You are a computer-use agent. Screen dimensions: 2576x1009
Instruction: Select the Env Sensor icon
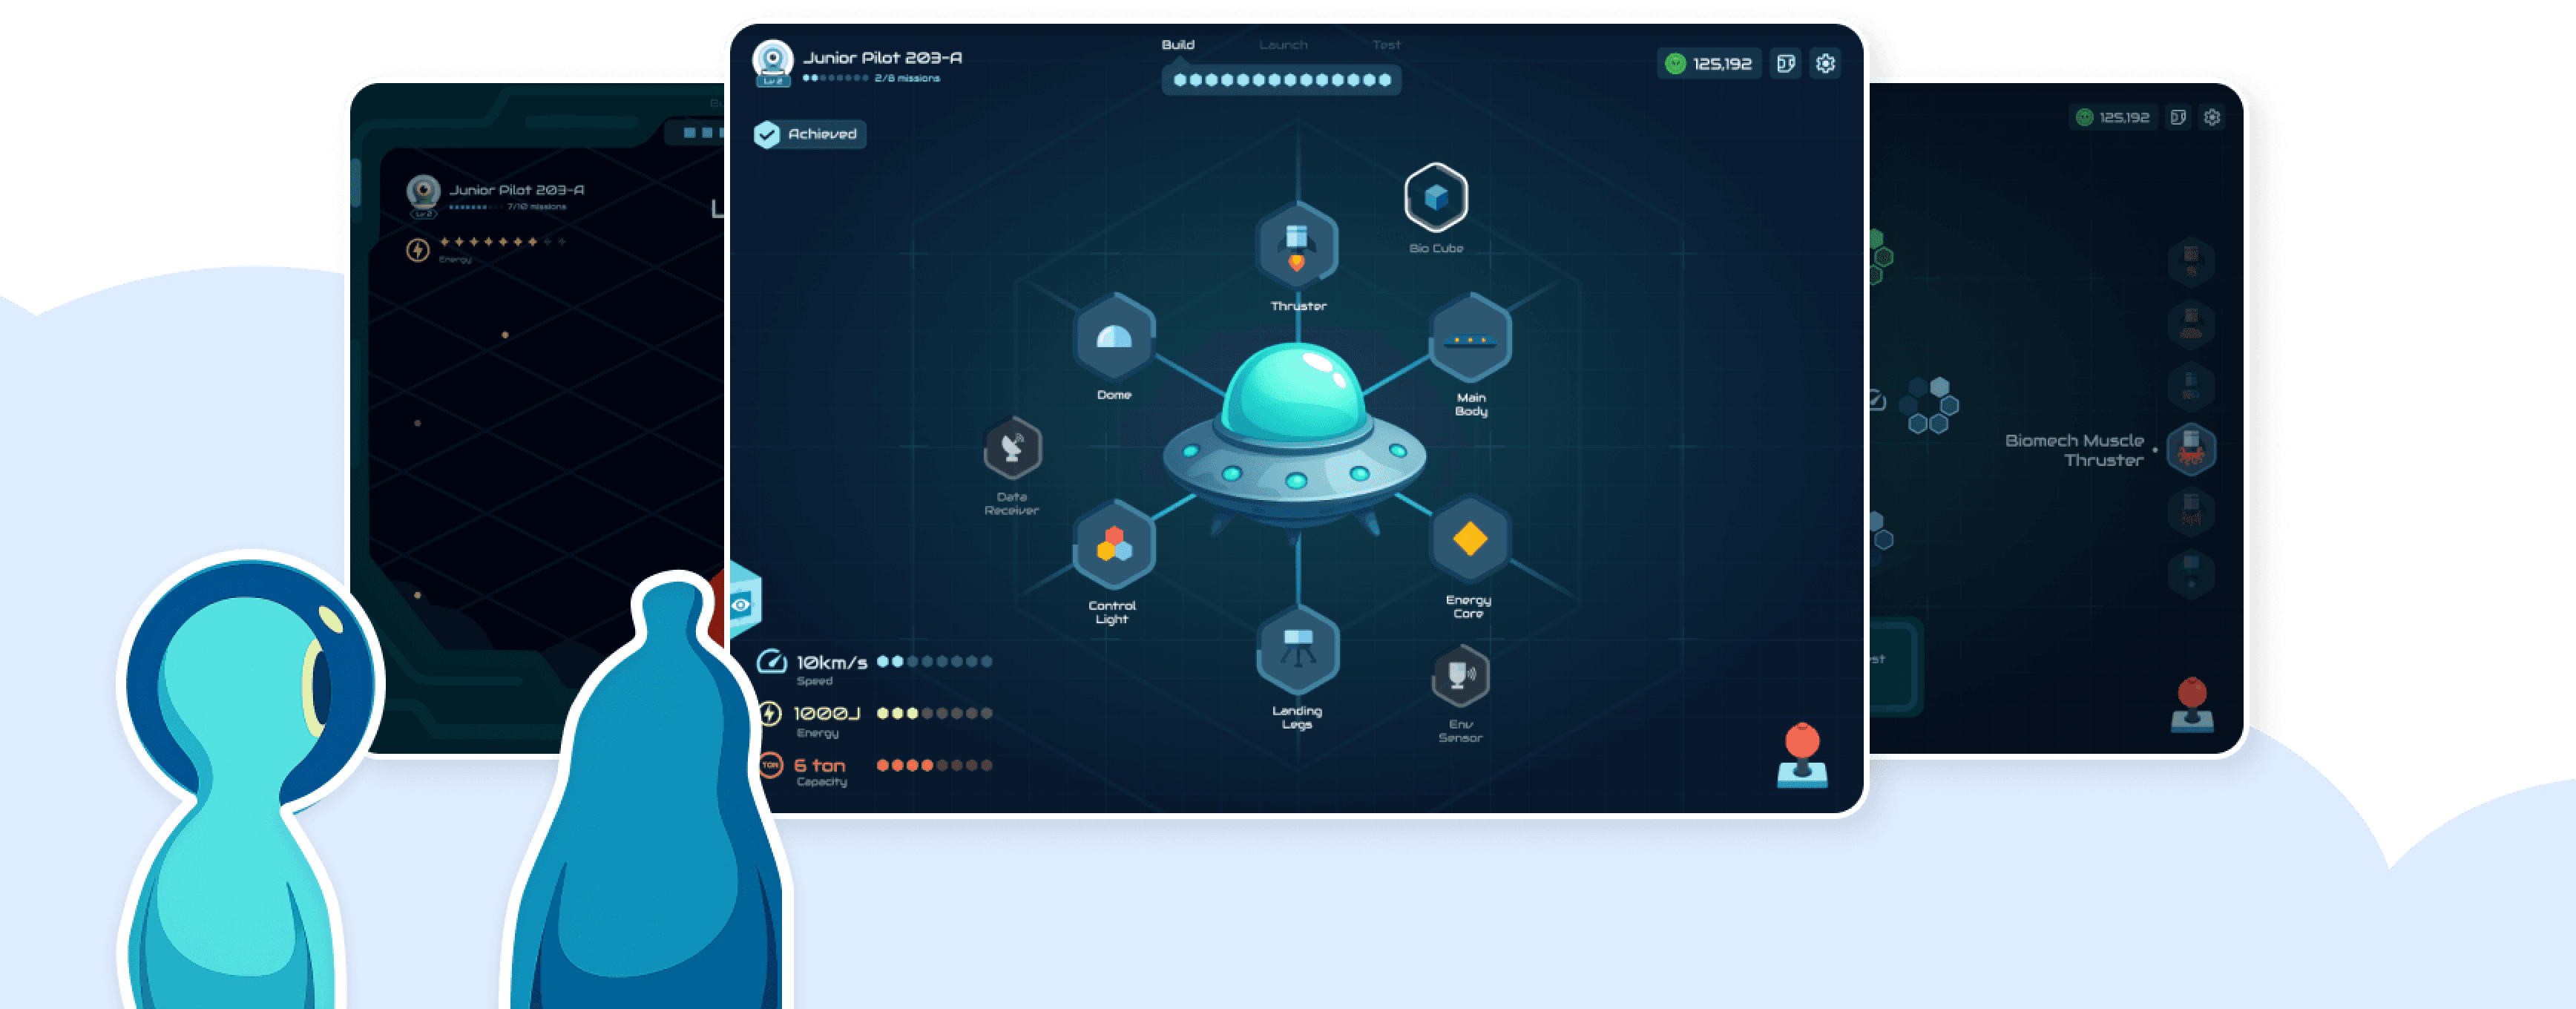click(1460, 676)
